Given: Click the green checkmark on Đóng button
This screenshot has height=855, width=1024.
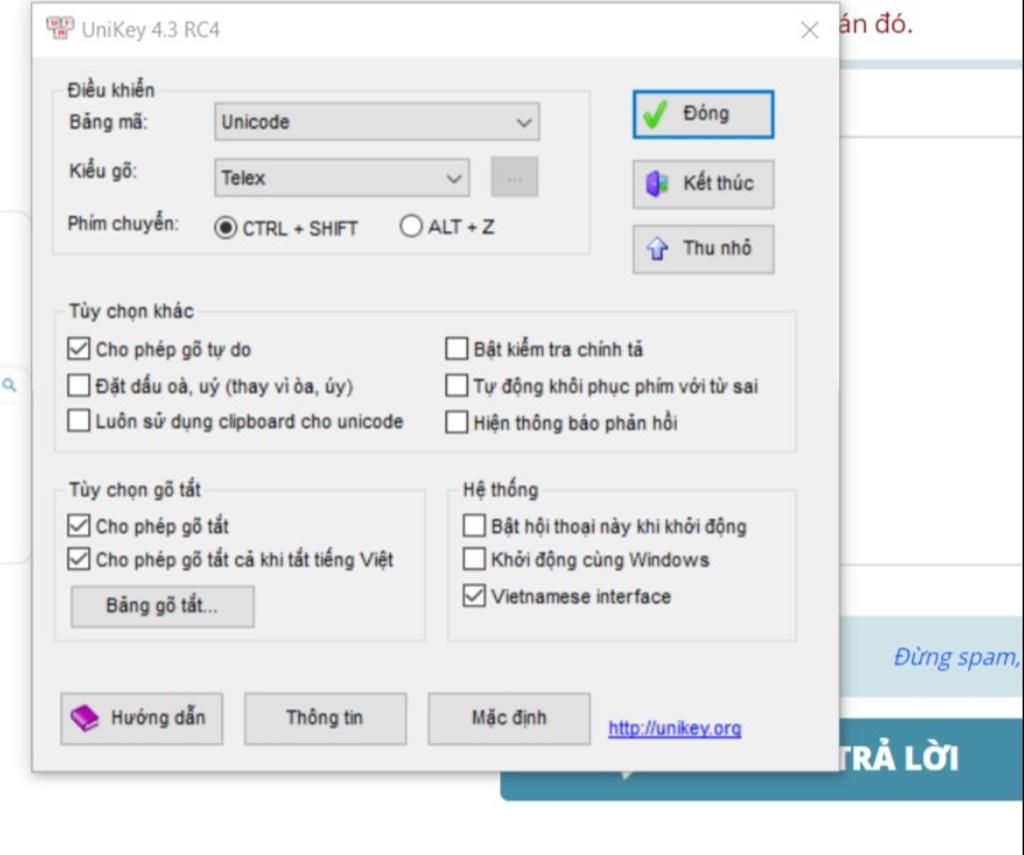Looking at the screenshot, I should 655,114.
